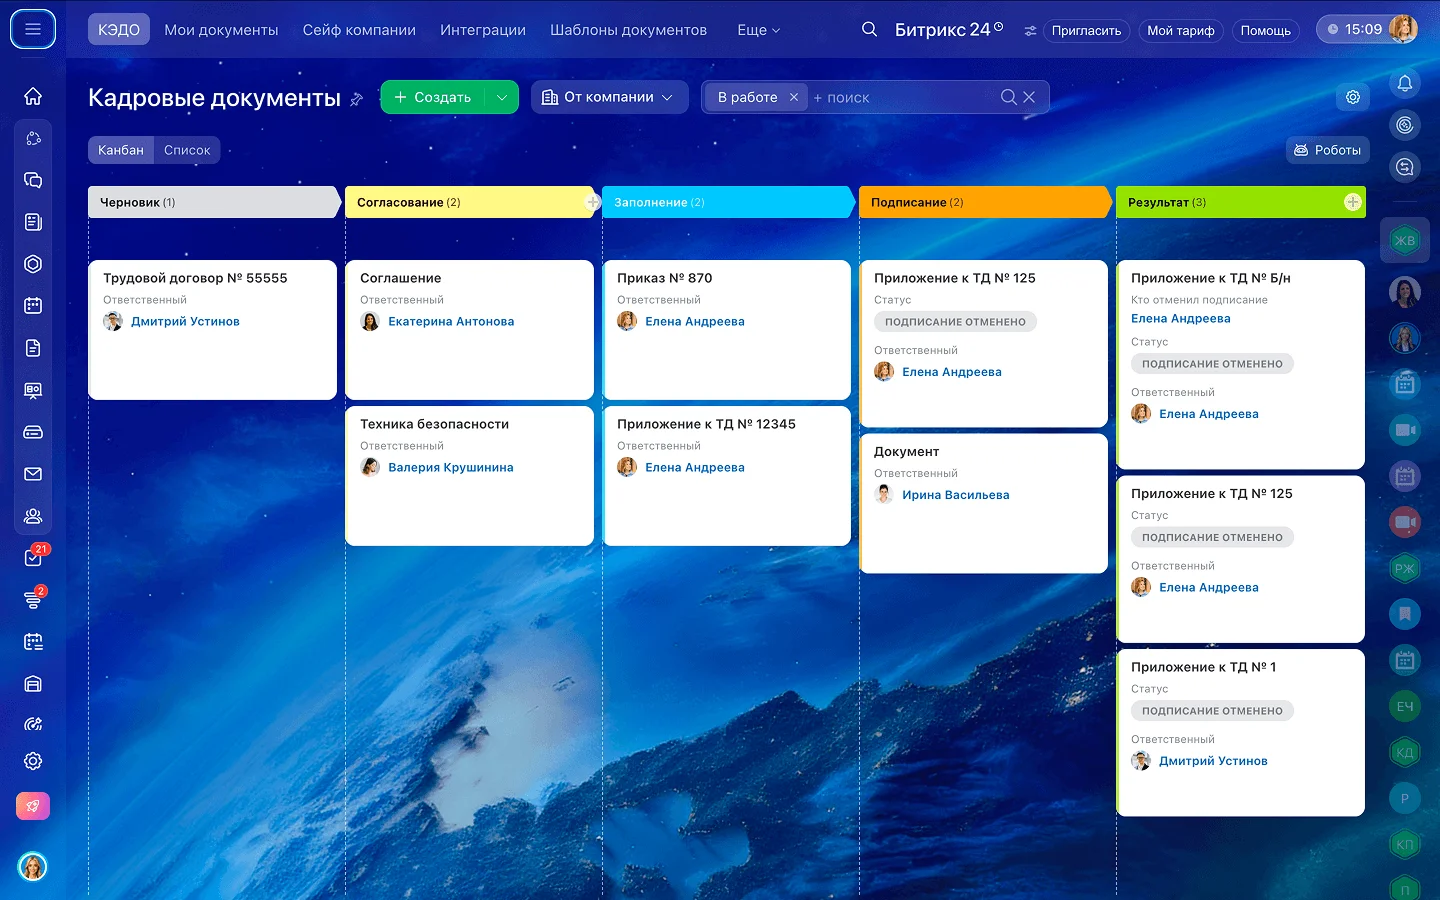
Task: Add a stage after Согласование column
Action: pyautogui.click(x=592, y=202)
